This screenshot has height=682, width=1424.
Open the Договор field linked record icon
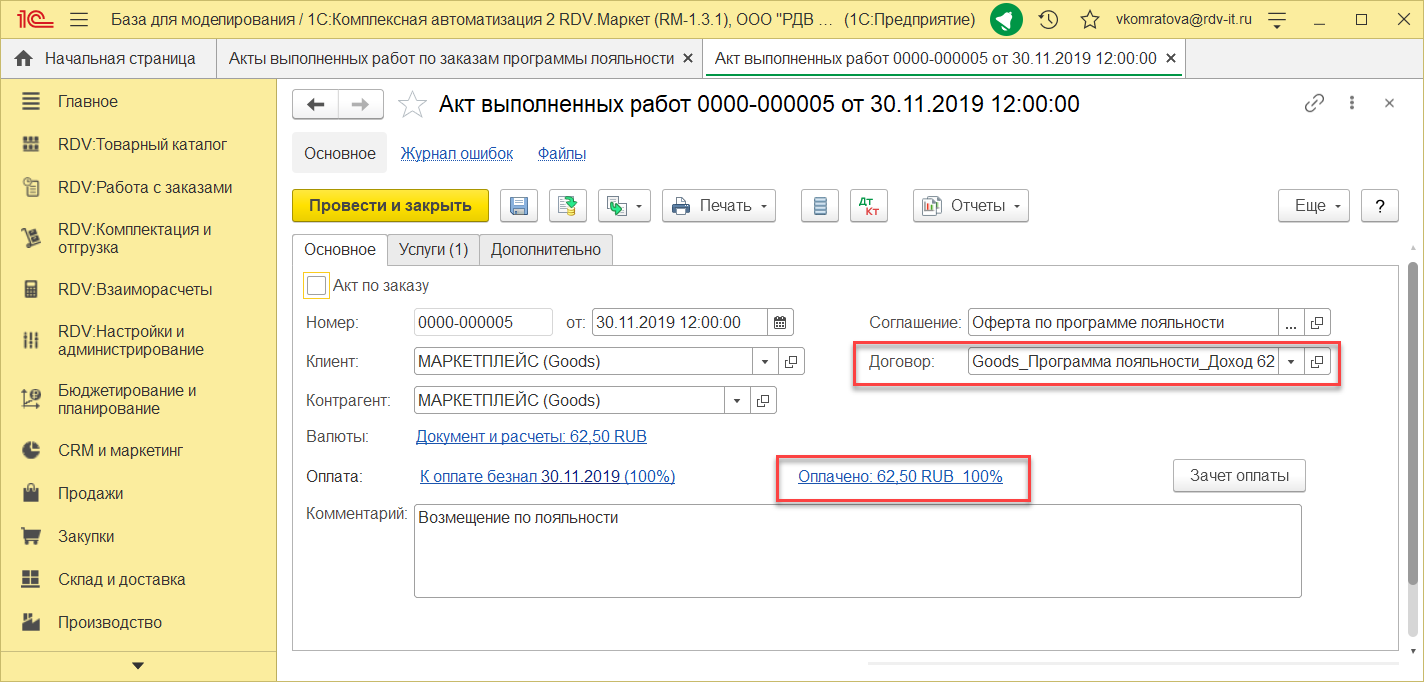tap(1317, 362)
